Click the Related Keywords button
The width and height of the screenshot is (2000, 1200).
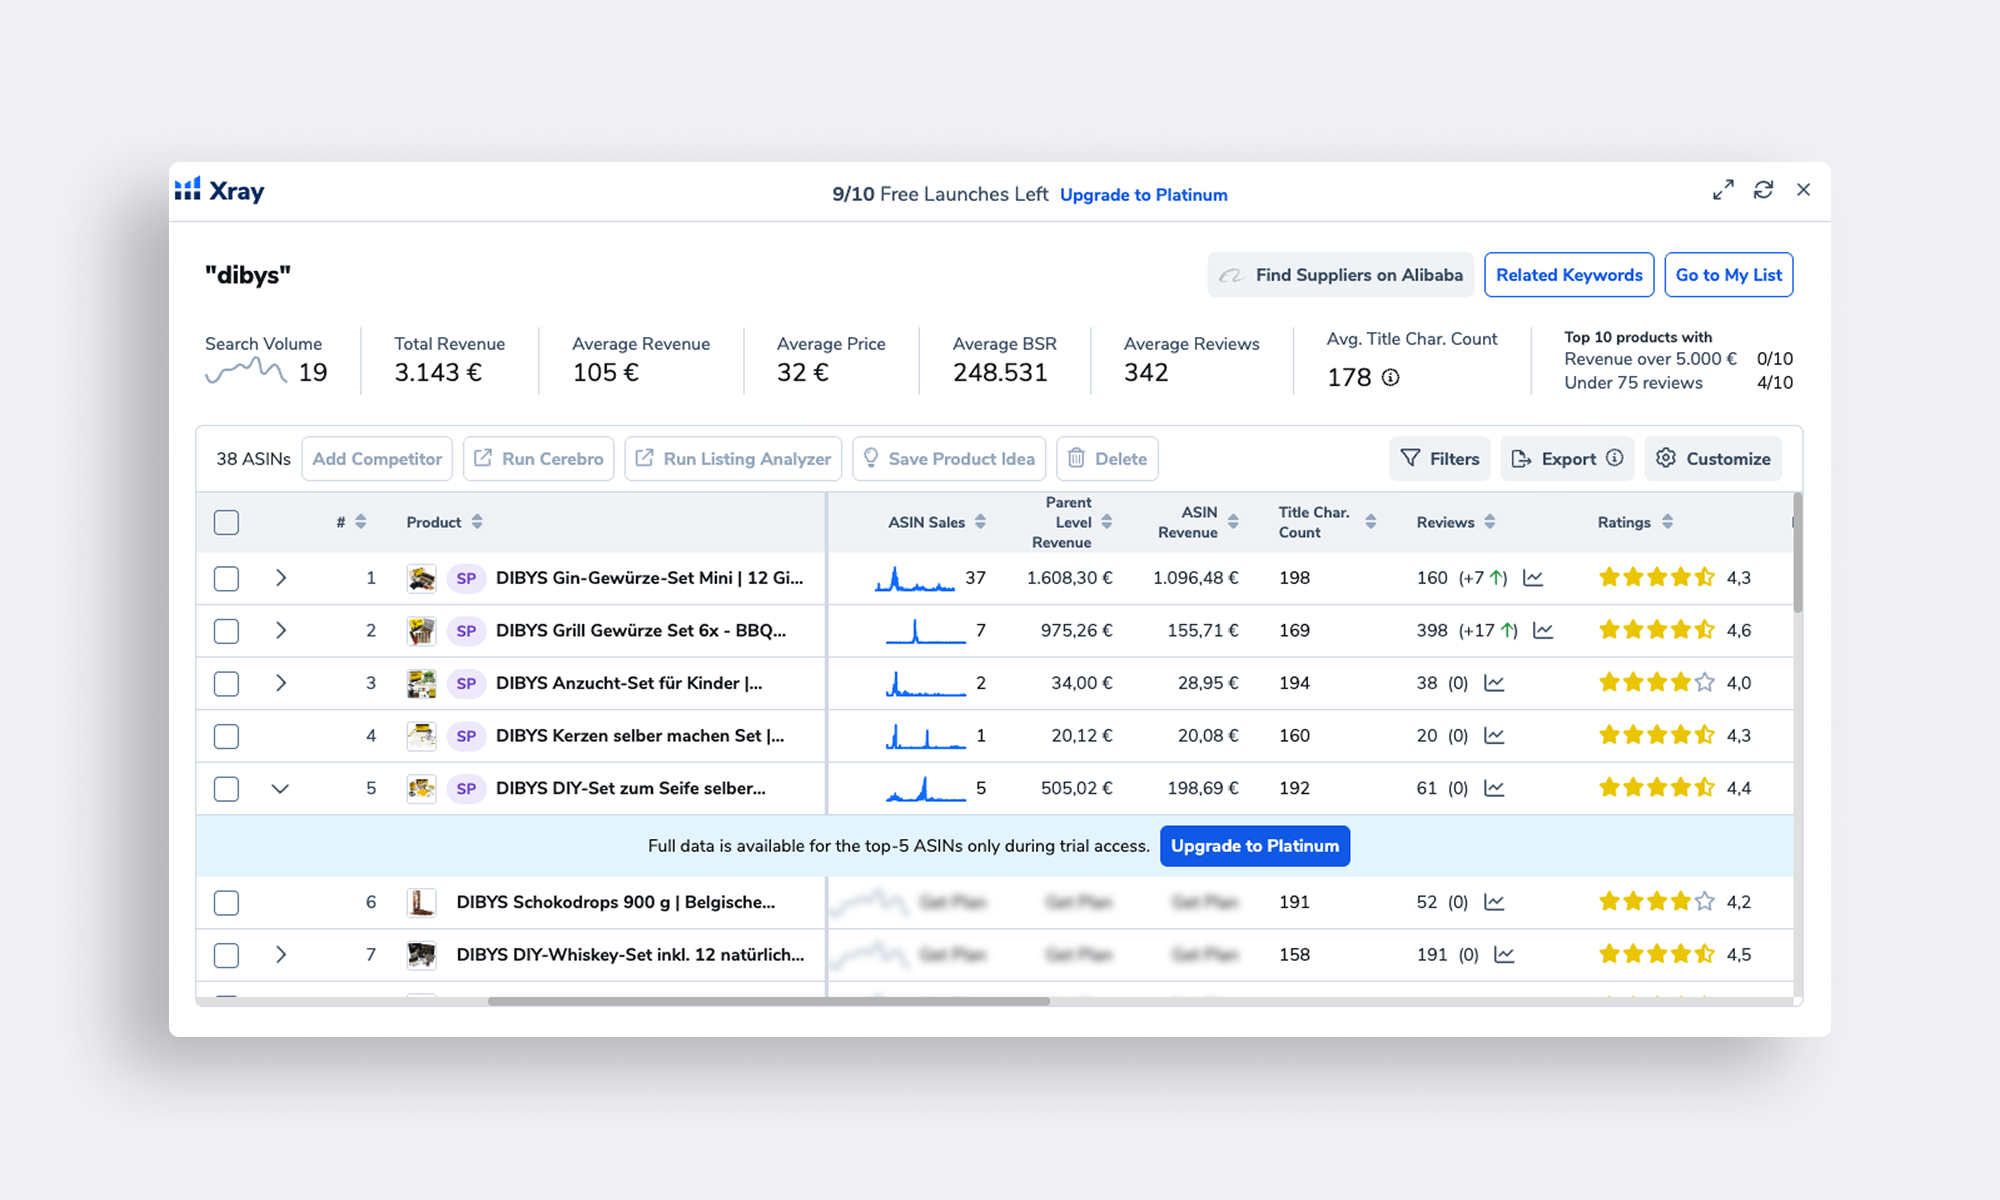pyautogui.click(x=1568, y=275)
